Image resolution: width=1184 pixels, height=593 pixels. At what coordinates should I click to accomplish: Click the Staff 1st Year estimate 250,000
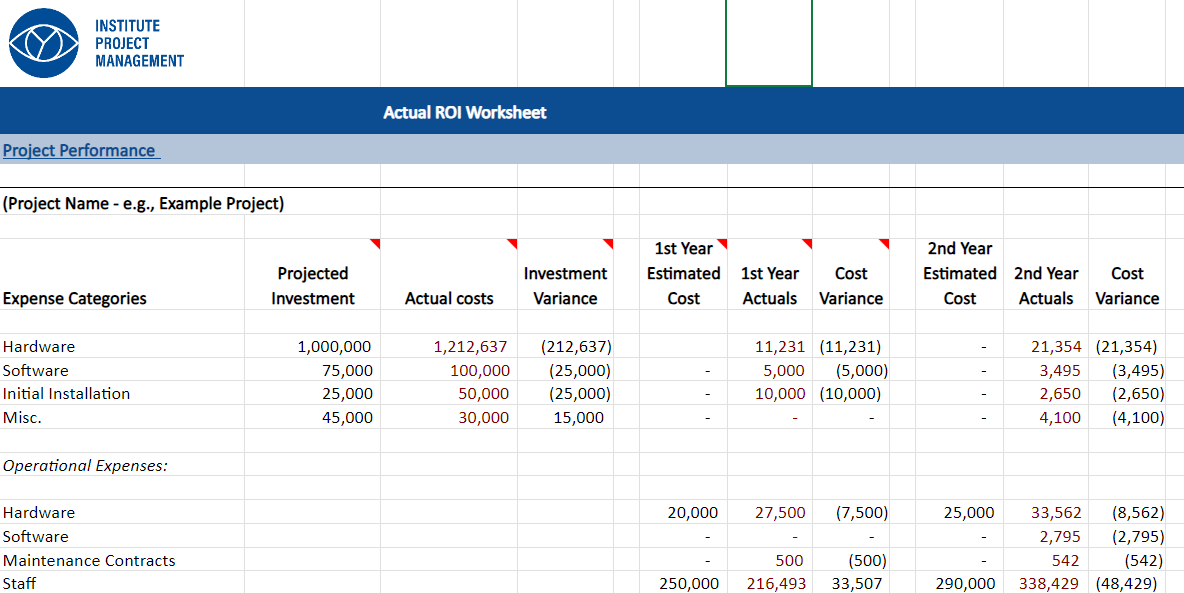(x=688, y=584)
